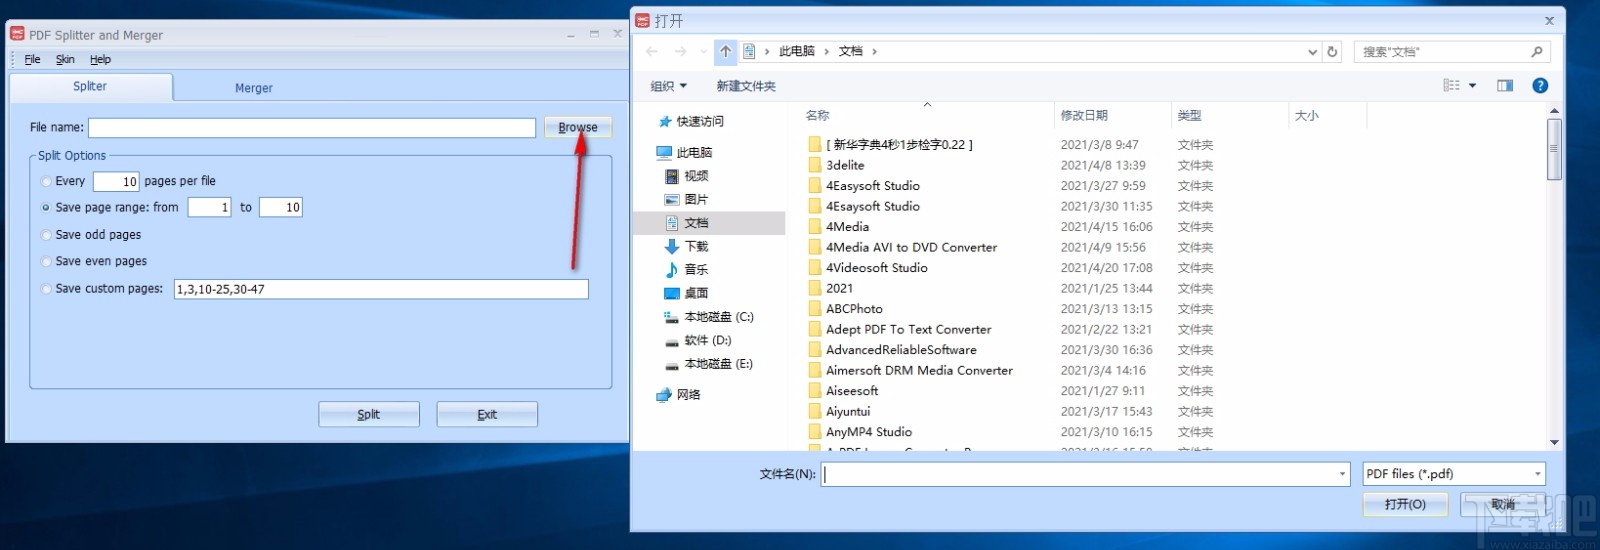Image resolution: width=1600 pixels, height=550 pixels.
Task: Select 文档 in navigation pane
Action: point(696,223)
